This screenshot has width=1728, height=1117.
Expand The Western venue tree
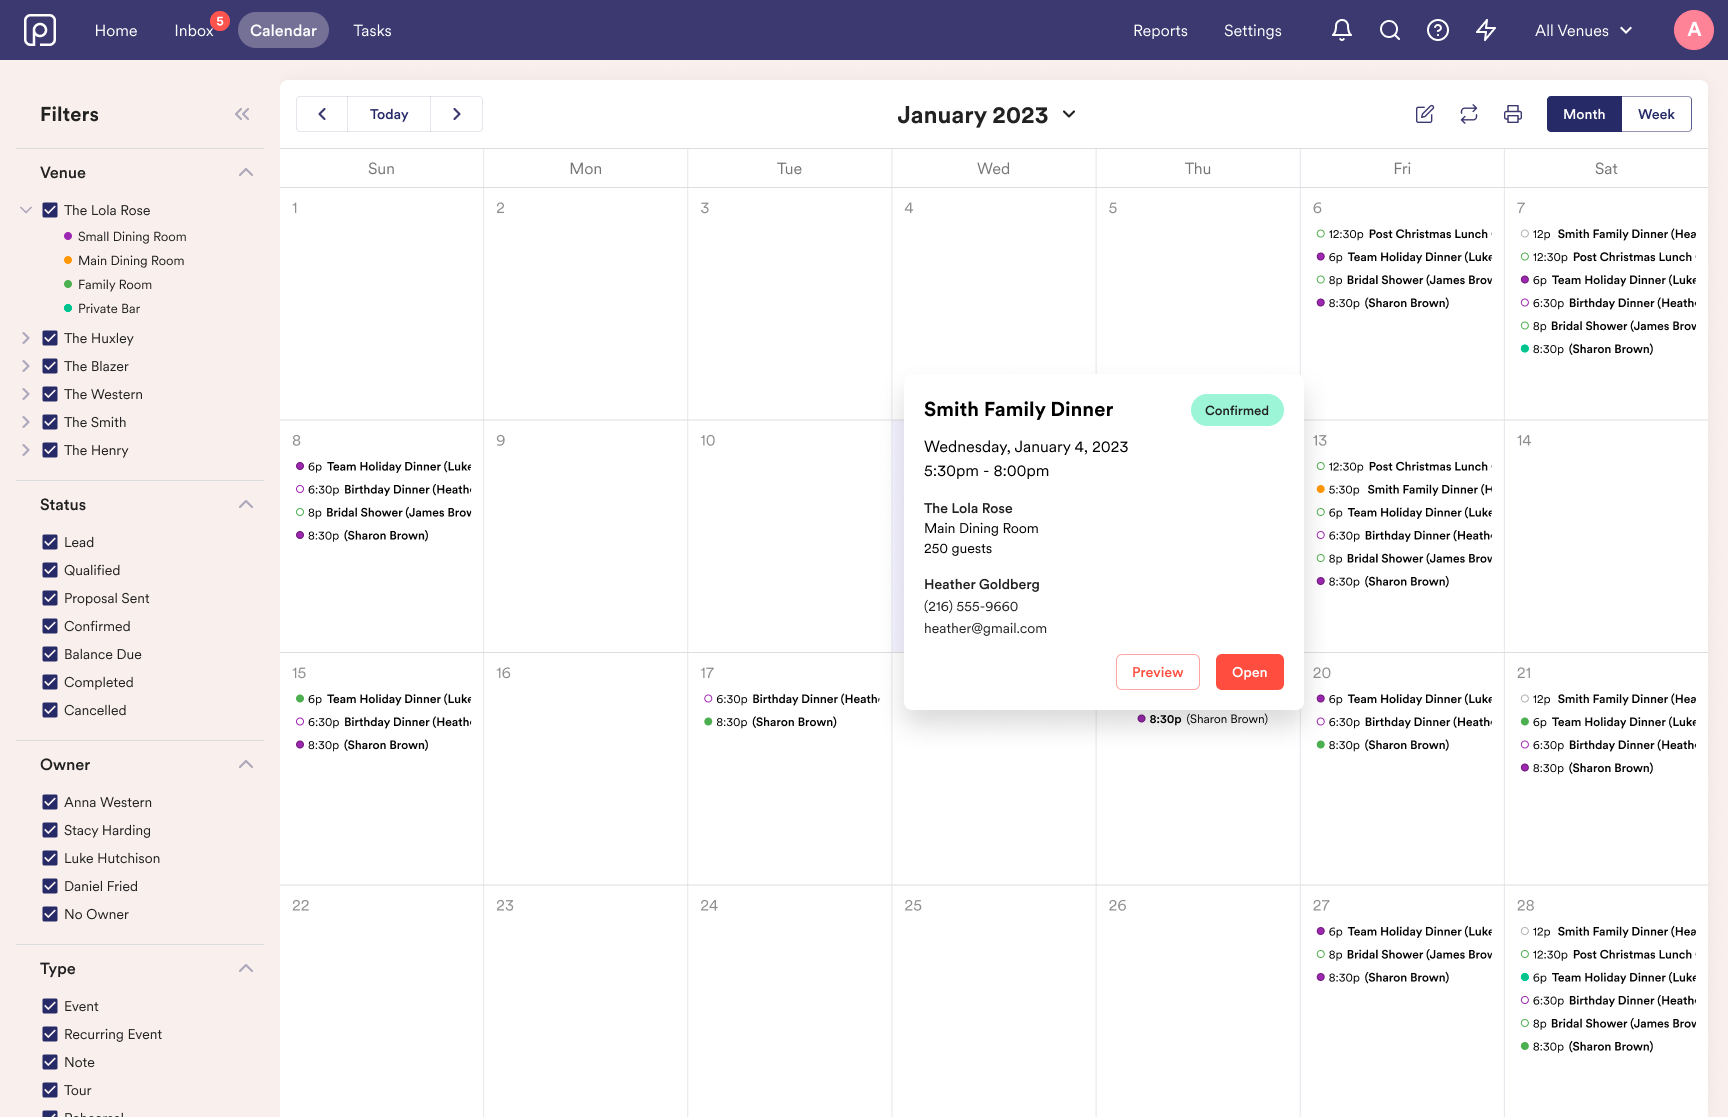[x=26, y=394]
